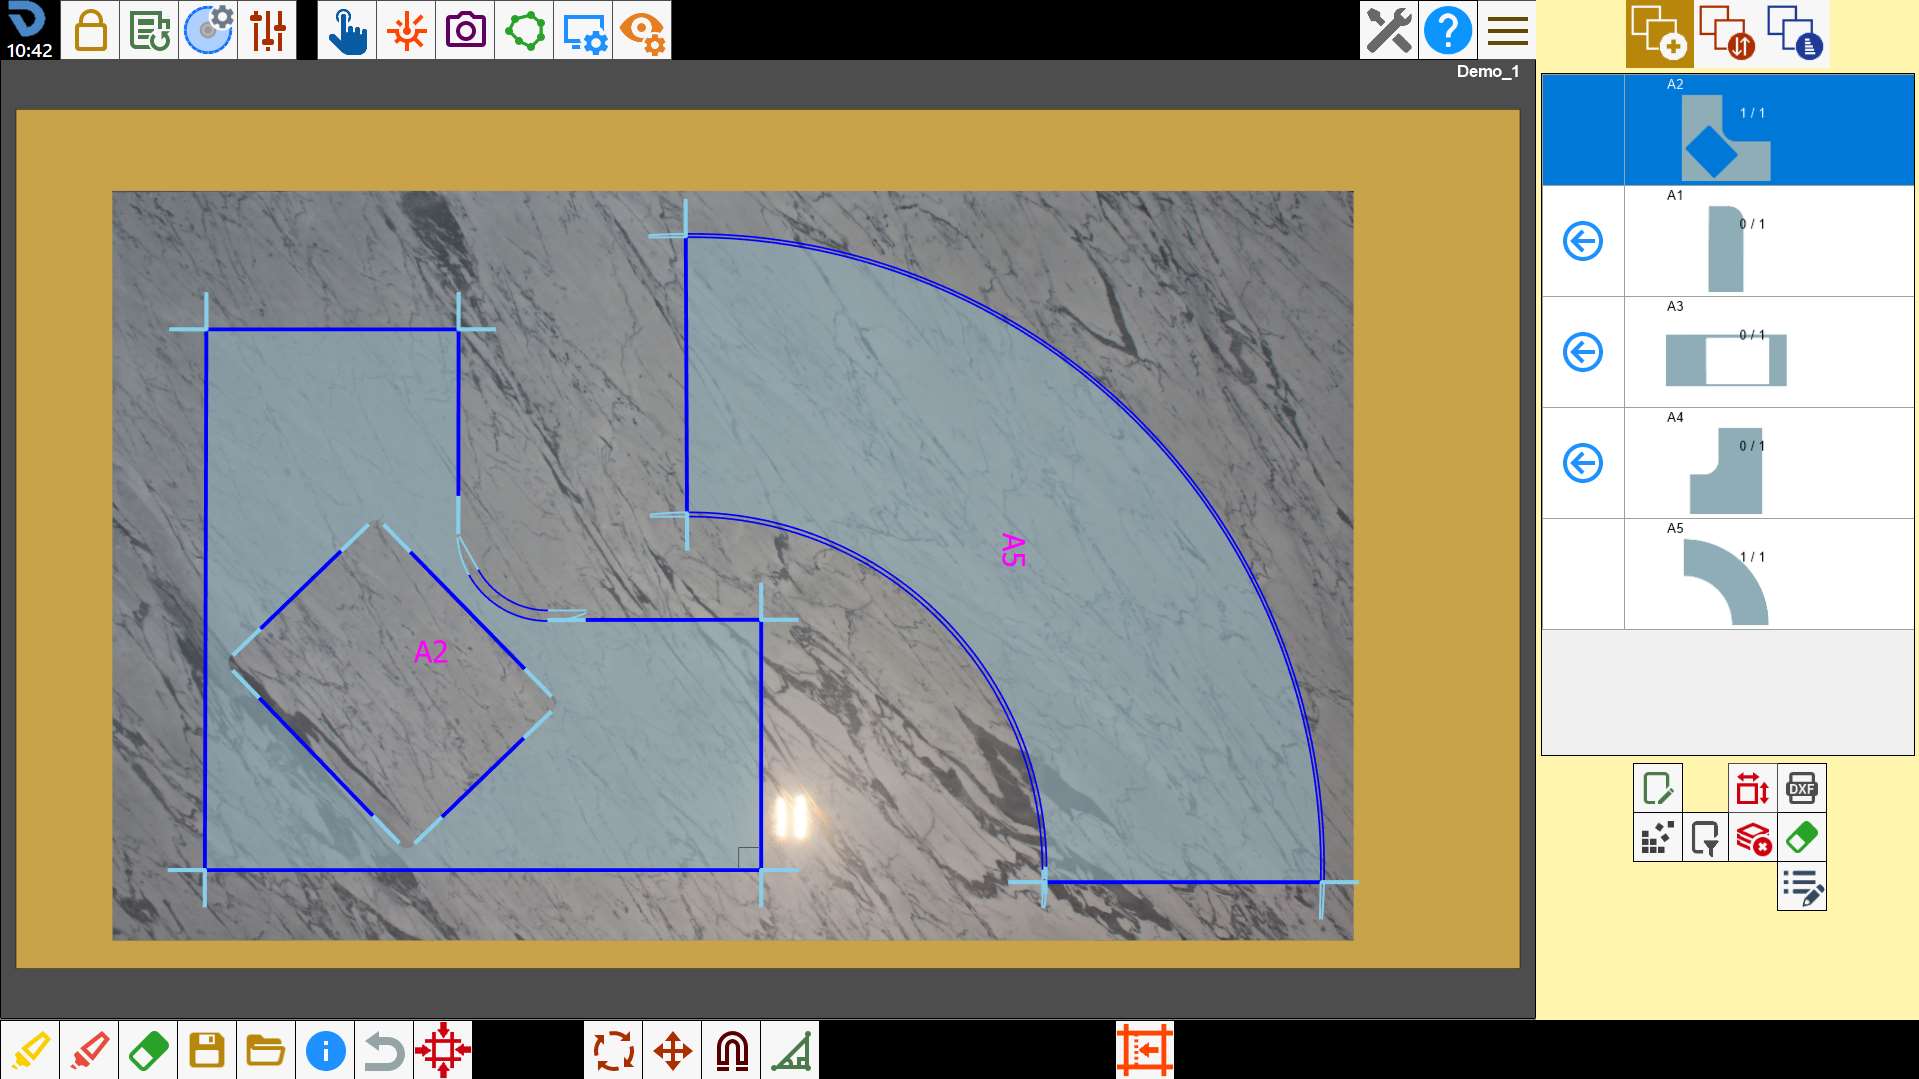The height and width of the screenshot is (1079, 1919).
Task: Open the list edit icon
Action: (x=1802, y=887)
